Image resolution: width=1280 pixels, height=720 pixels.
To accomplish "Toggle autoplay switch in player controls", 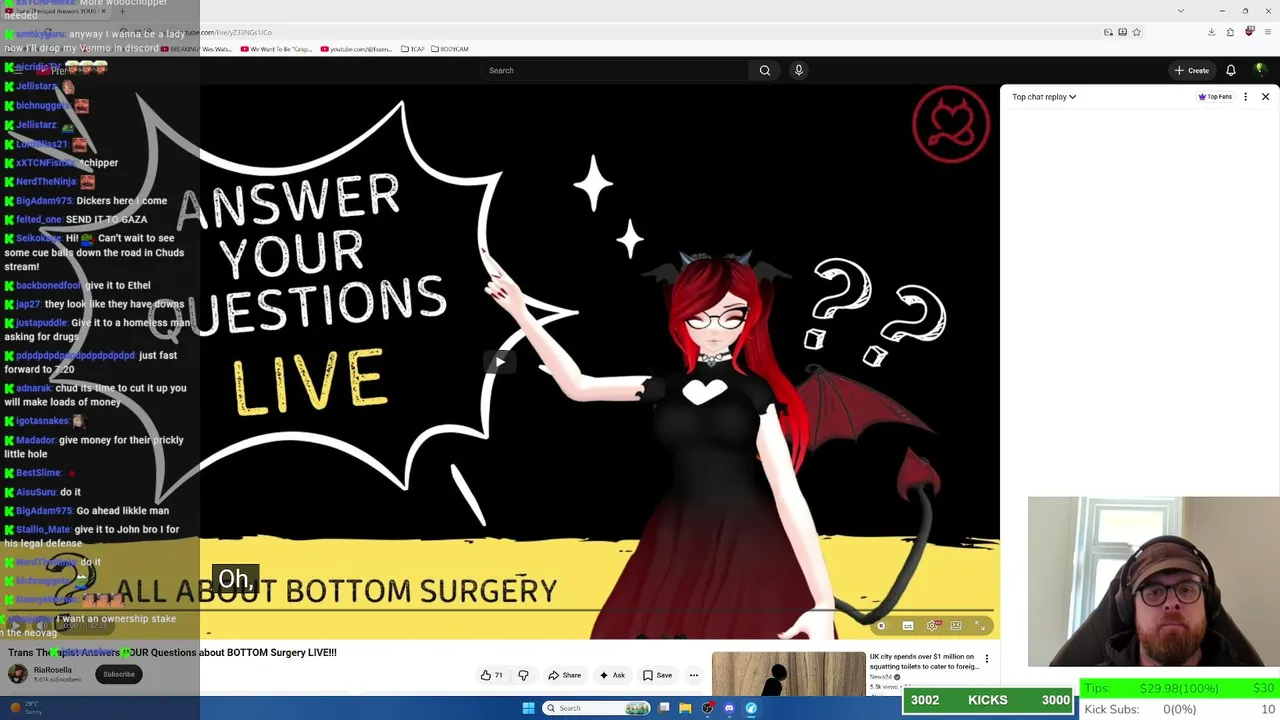I will (x=880, y=626).
